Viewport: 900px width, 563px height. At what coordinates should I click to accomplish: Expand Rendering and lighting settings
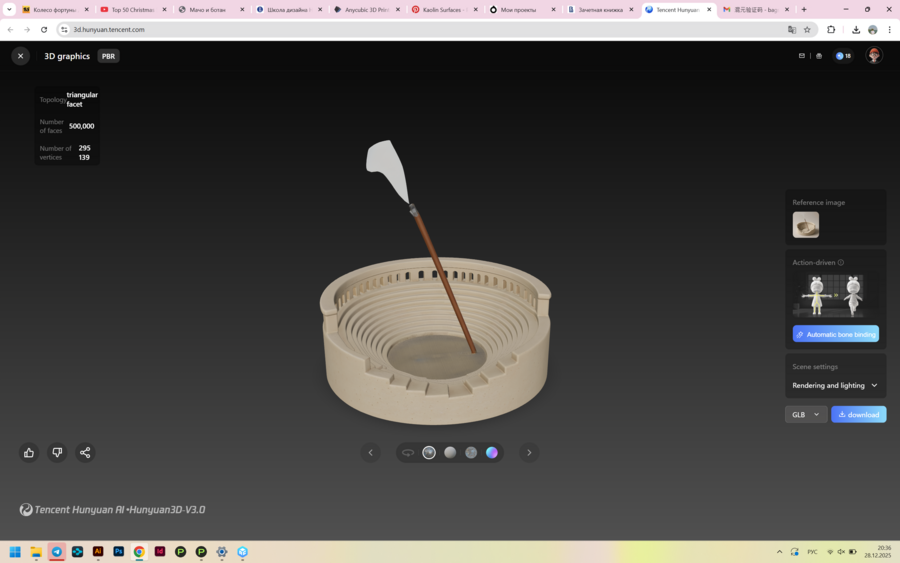click(x=835, y=385)
